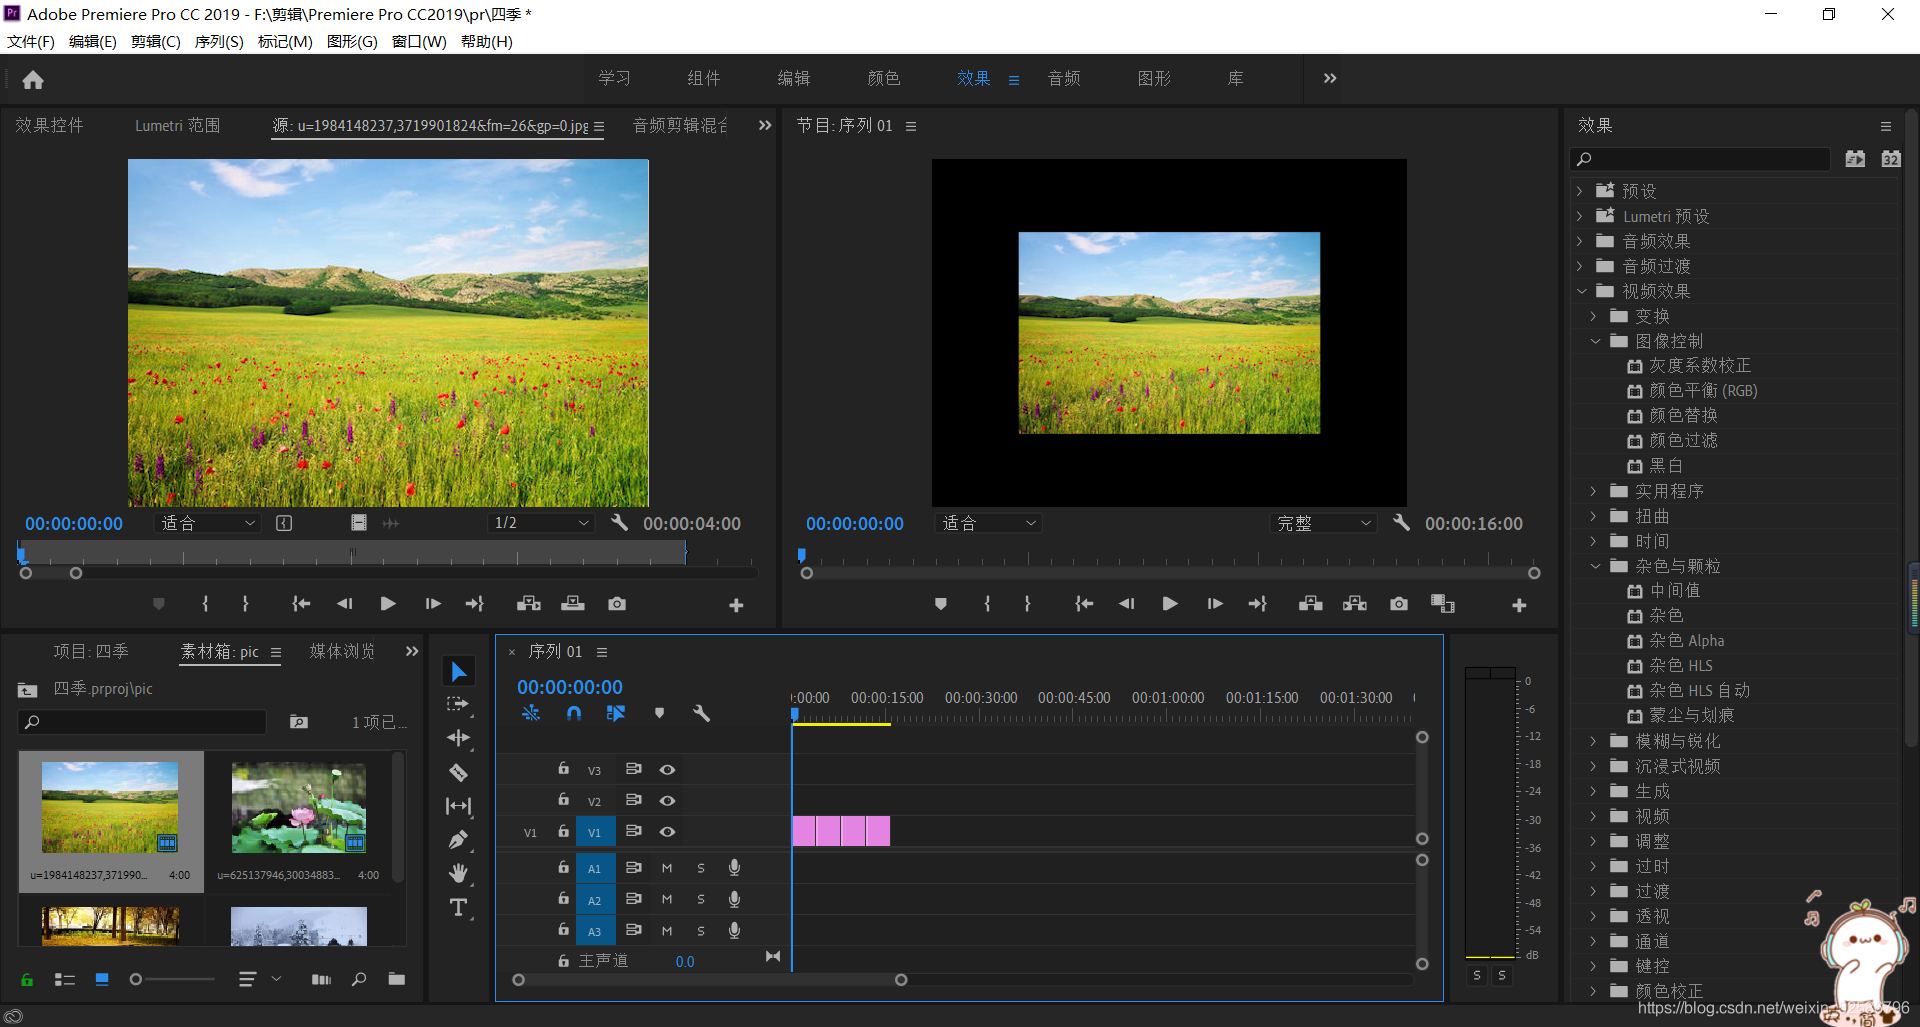Viewport: 1920px width, 1027px height.
Task: Click the timeline horizontal zoom scrollbar
Action: [709, 980]
